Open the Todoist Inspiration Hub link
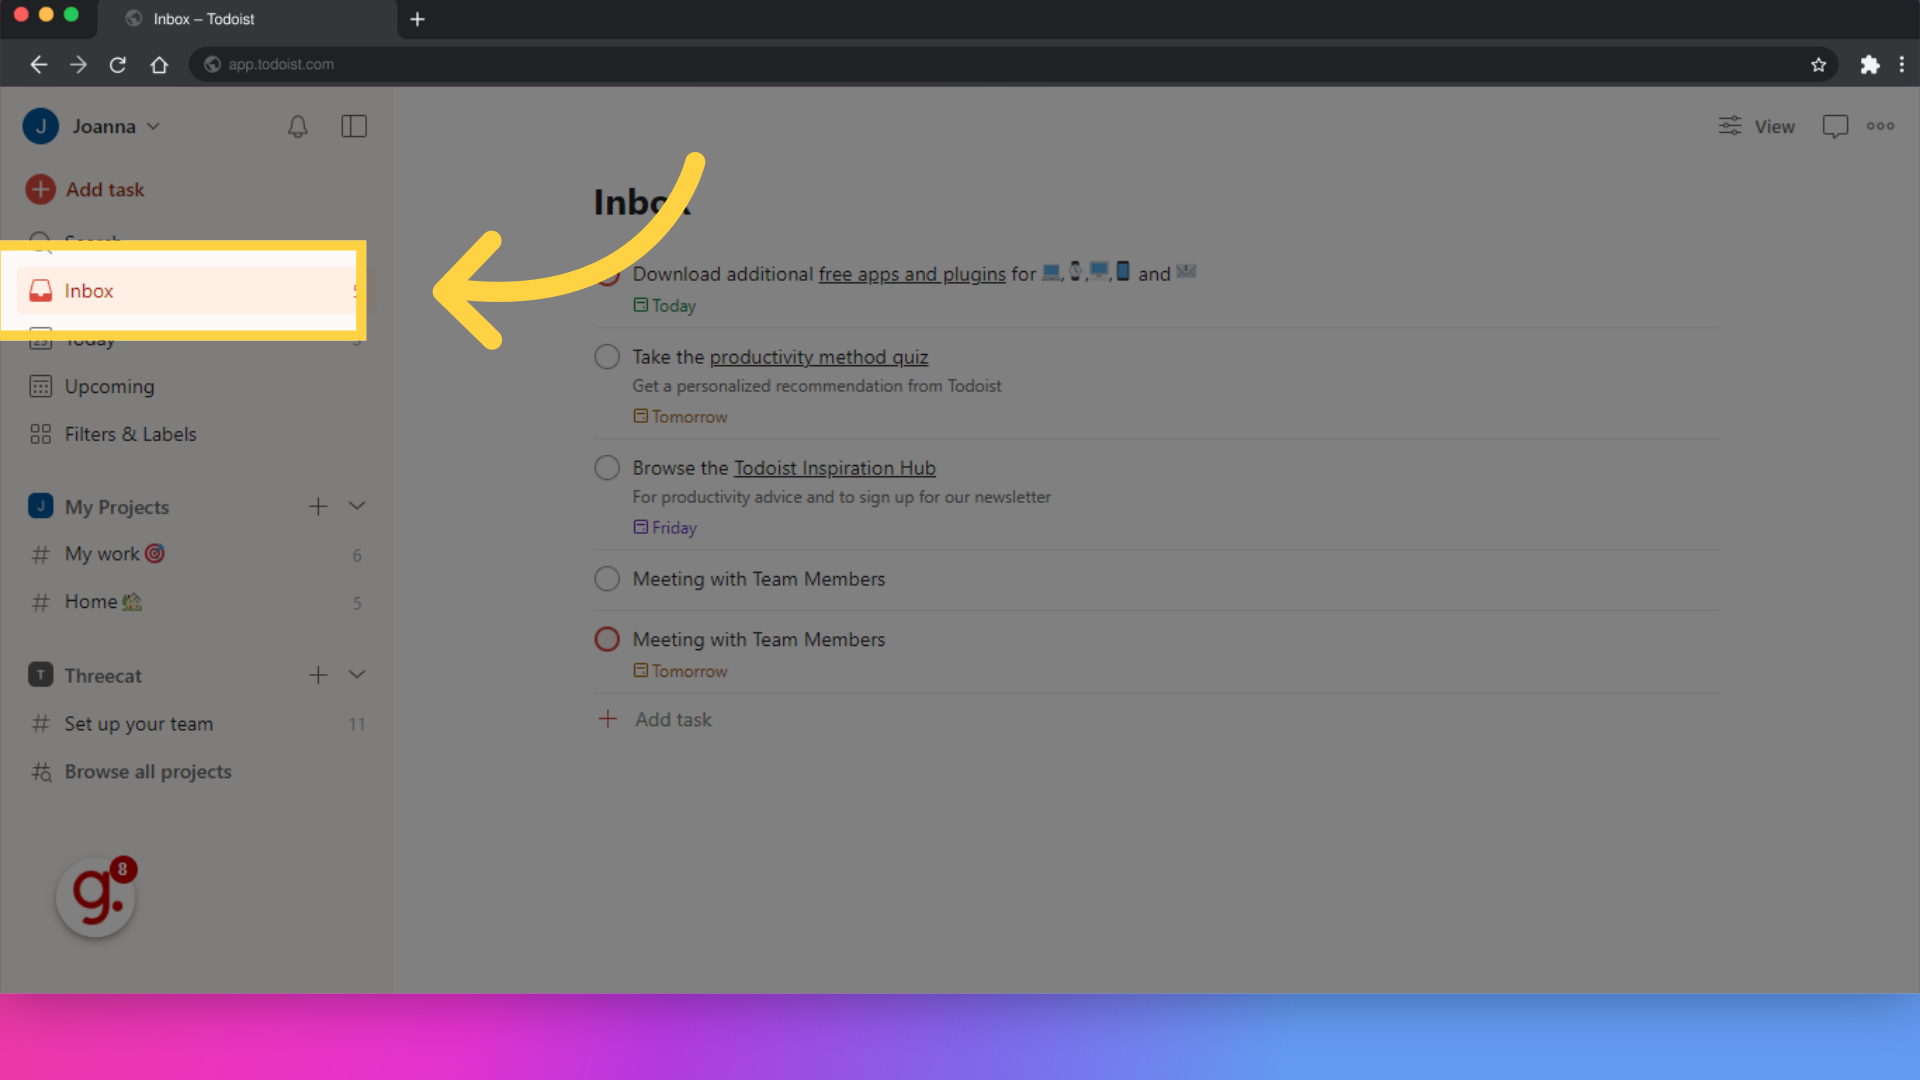Image resolution: width=1920 pixels, height=1080 pixels. pyautogui.click(x=835, y=468)
